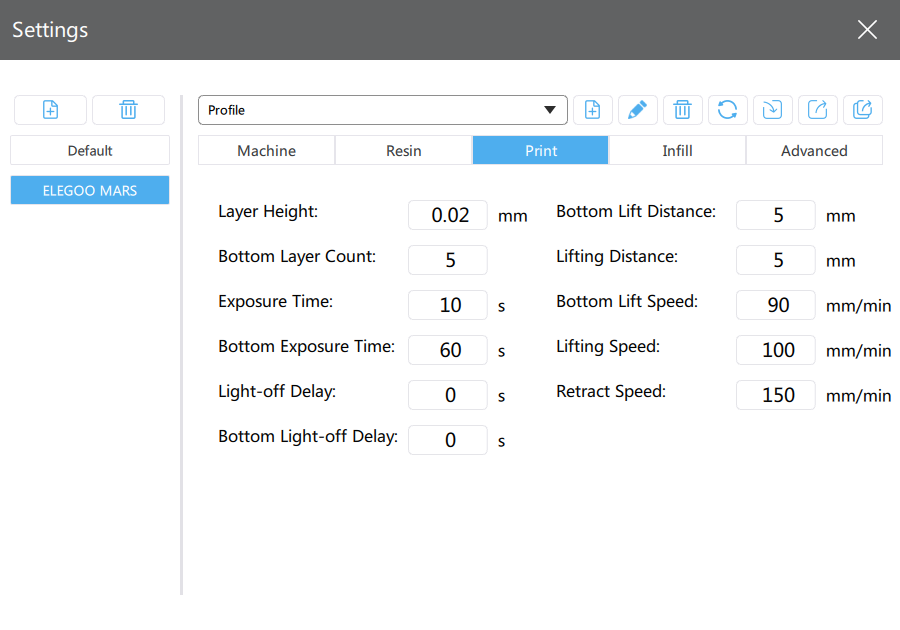Screen dimensions: 900x630
Task: Add a new printer in the left panel
Action: click(x=50, y=110)
